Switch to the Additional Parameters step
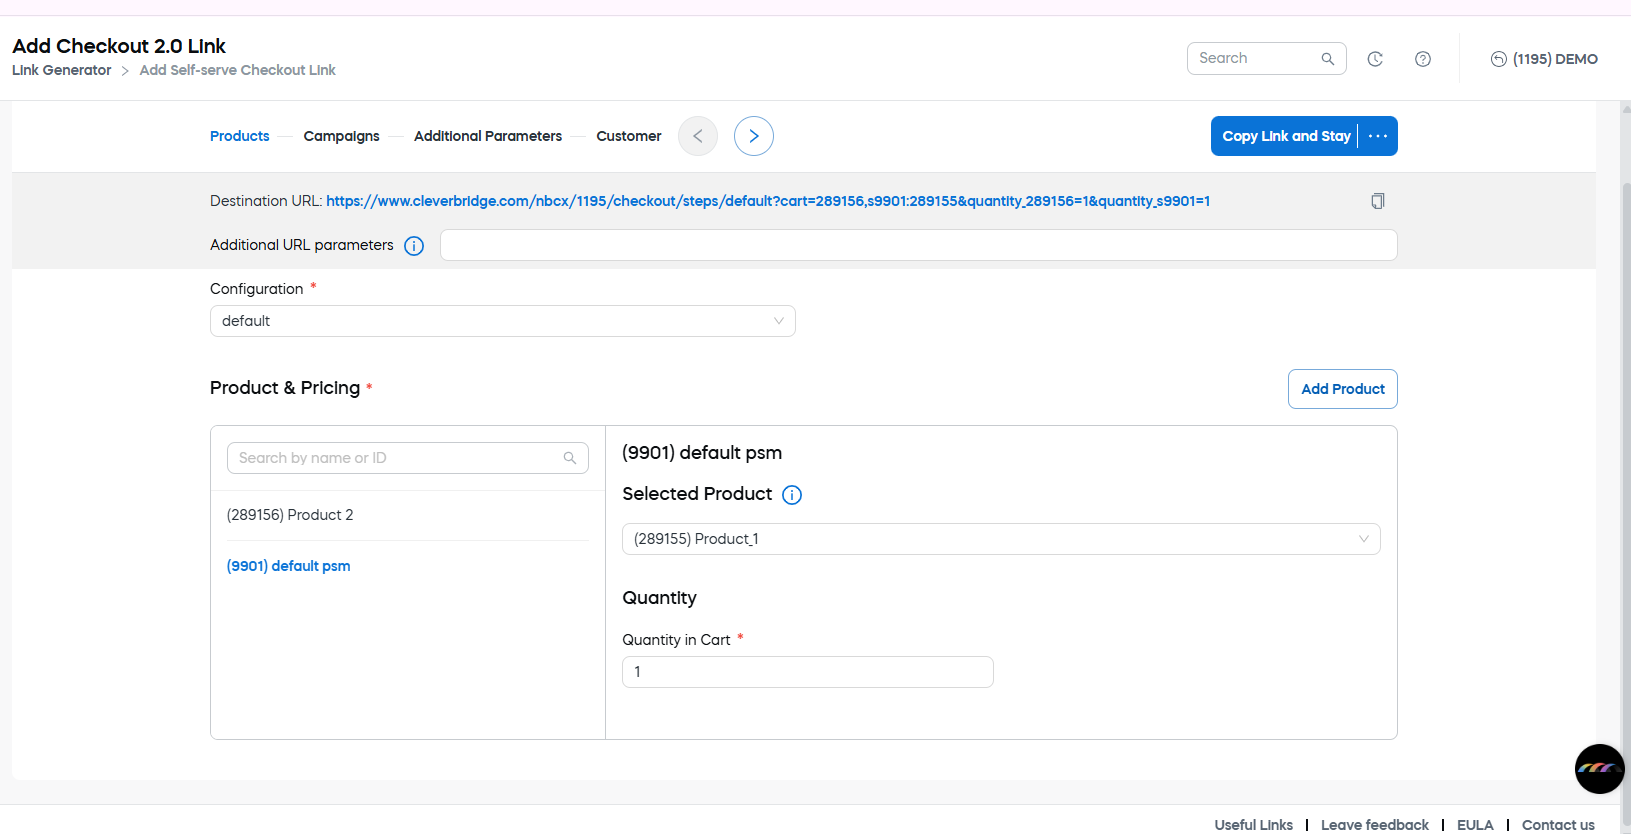The image size is (1631, 834). tap(487, 136)
